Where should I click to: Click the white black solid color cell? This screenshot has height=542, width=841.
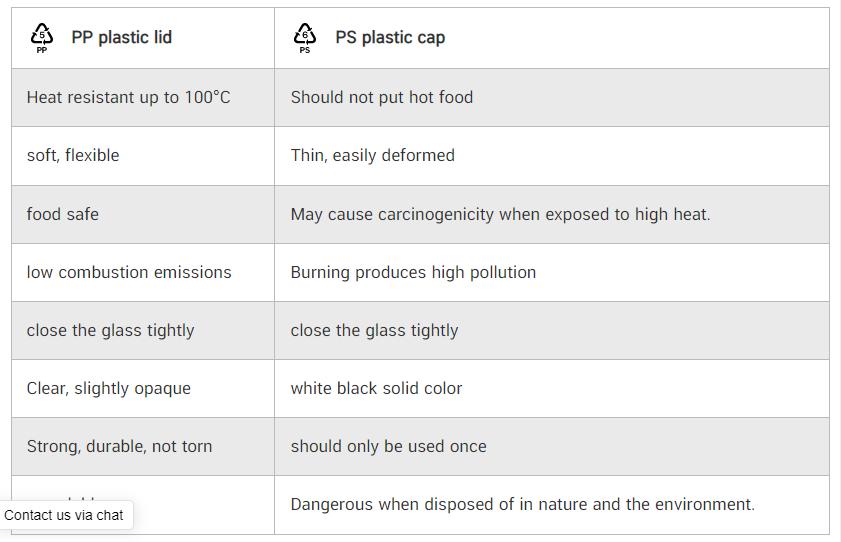[x=551, y=389]
